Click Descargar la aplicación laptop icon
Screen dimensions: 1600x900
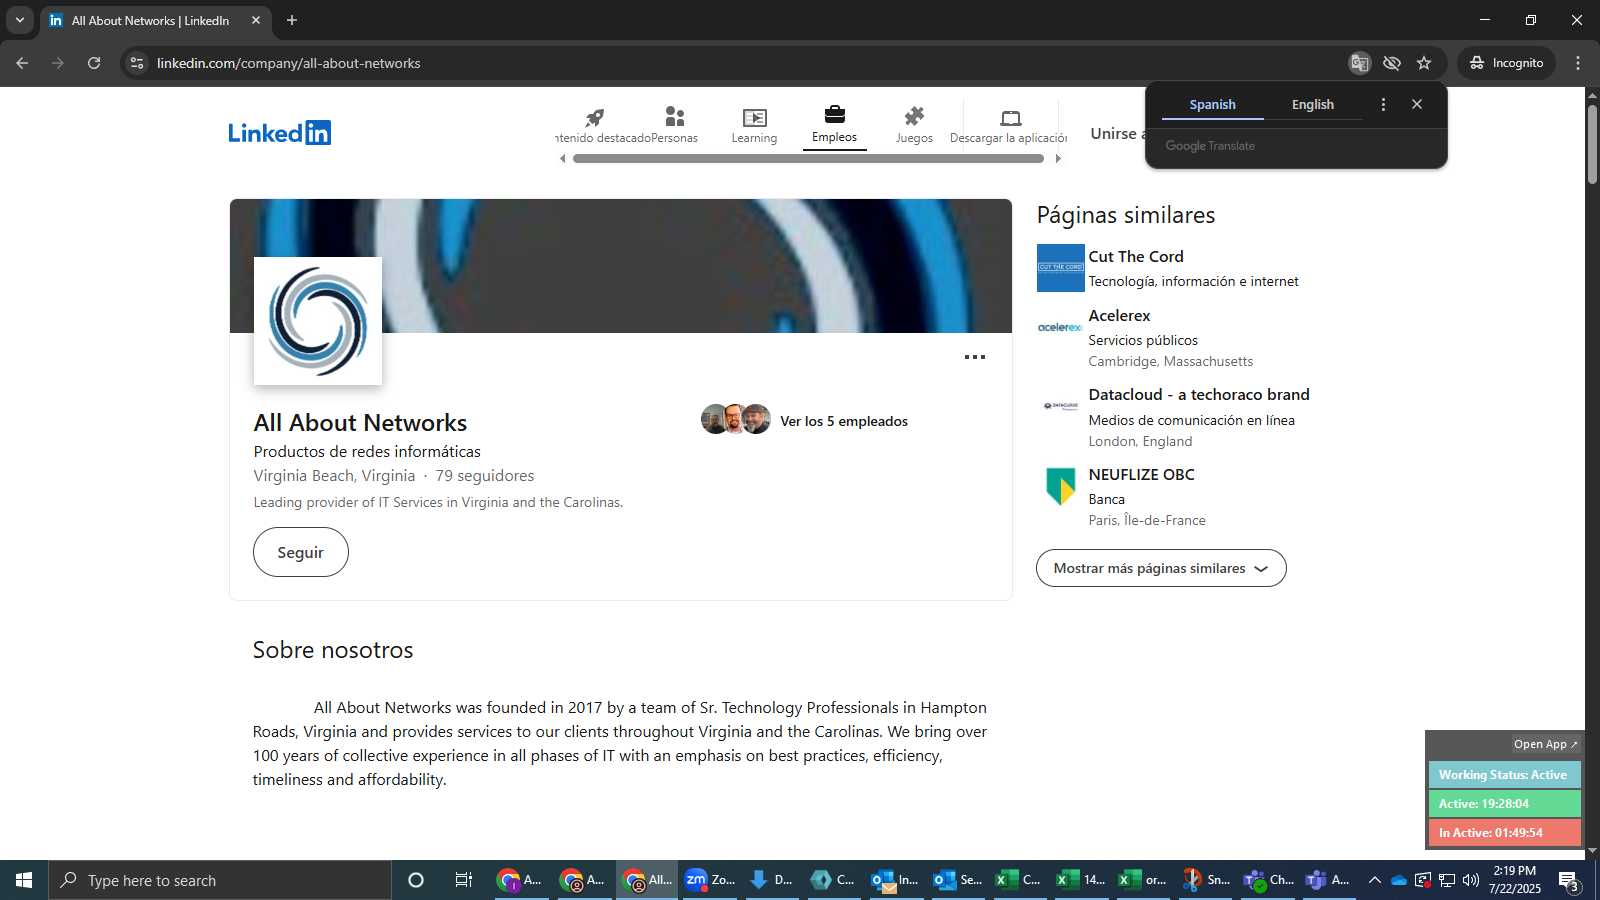(x=1010, y=117)
